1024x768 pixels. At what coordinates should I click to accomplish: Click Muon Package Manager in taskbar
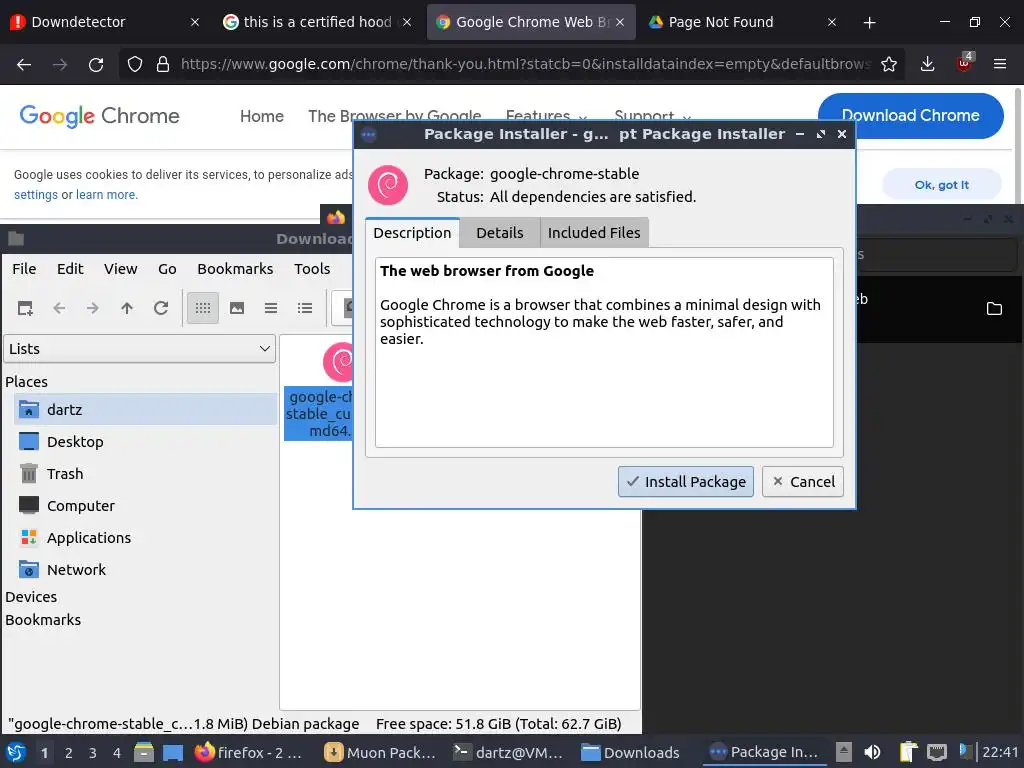(381, 753)
